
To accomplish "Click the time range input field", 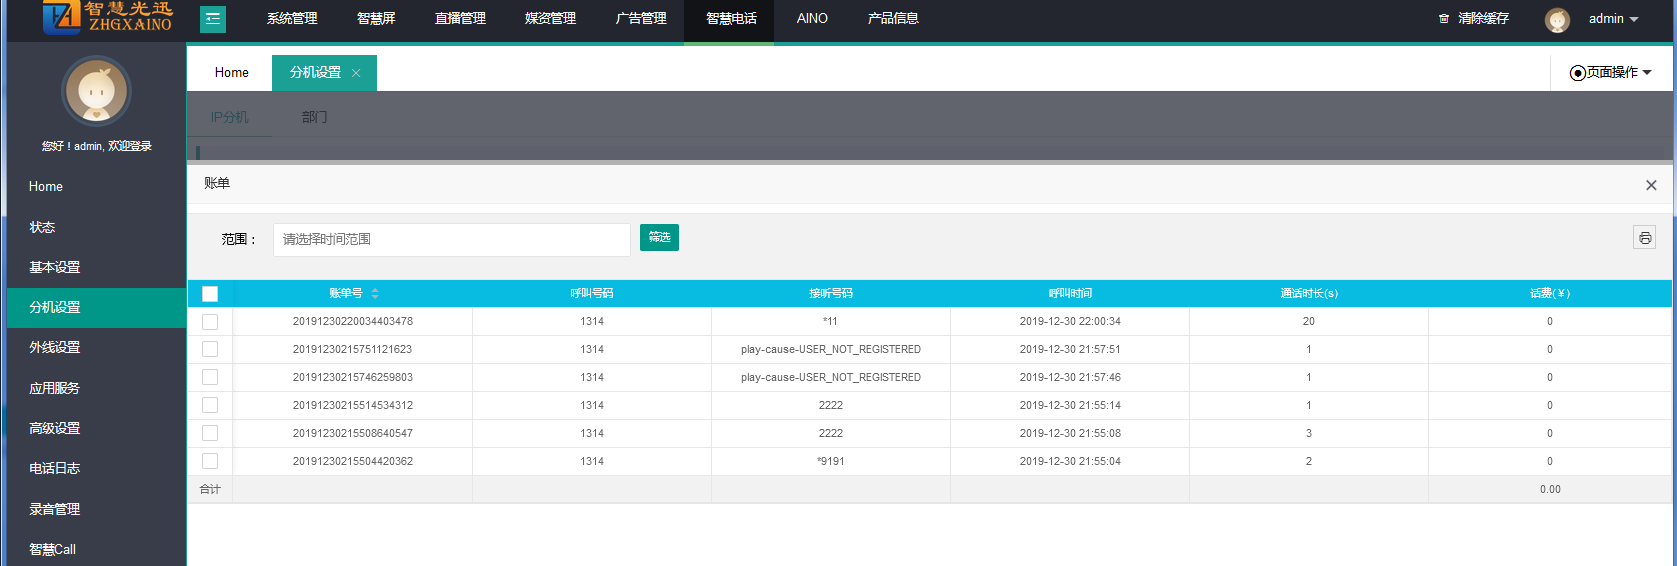I will tap(451, 240).
